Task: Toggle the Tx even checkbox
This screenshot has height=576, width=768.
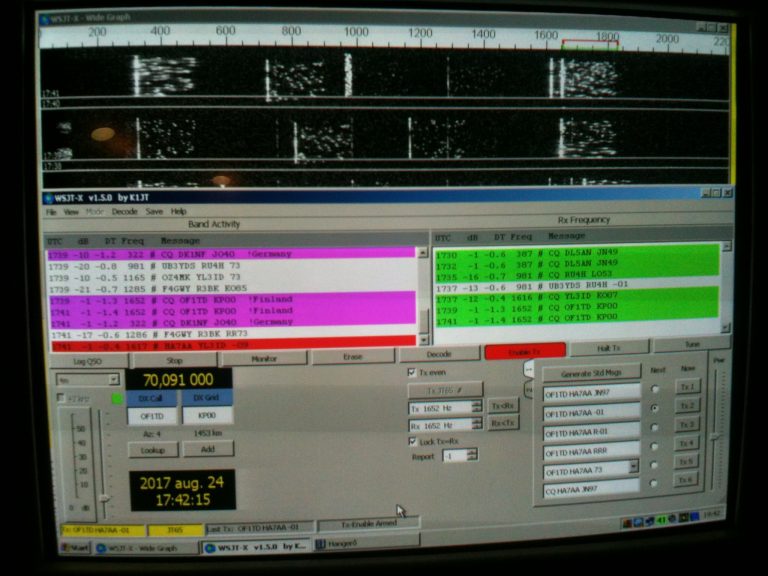Action: pos(412,372)
